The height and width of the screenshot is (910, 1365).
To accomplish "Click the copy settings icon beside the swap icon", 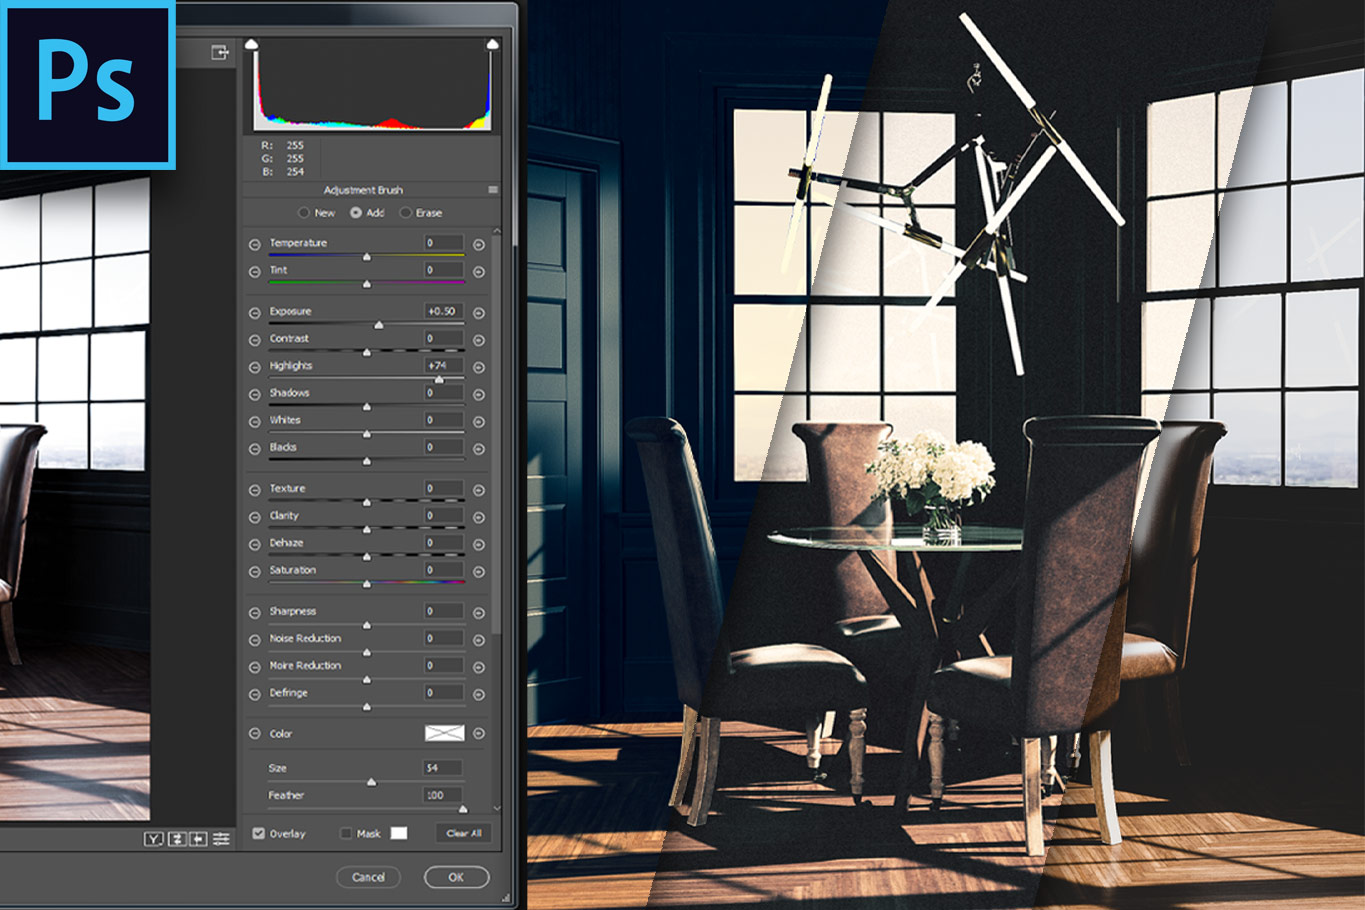I will [199, 838].
